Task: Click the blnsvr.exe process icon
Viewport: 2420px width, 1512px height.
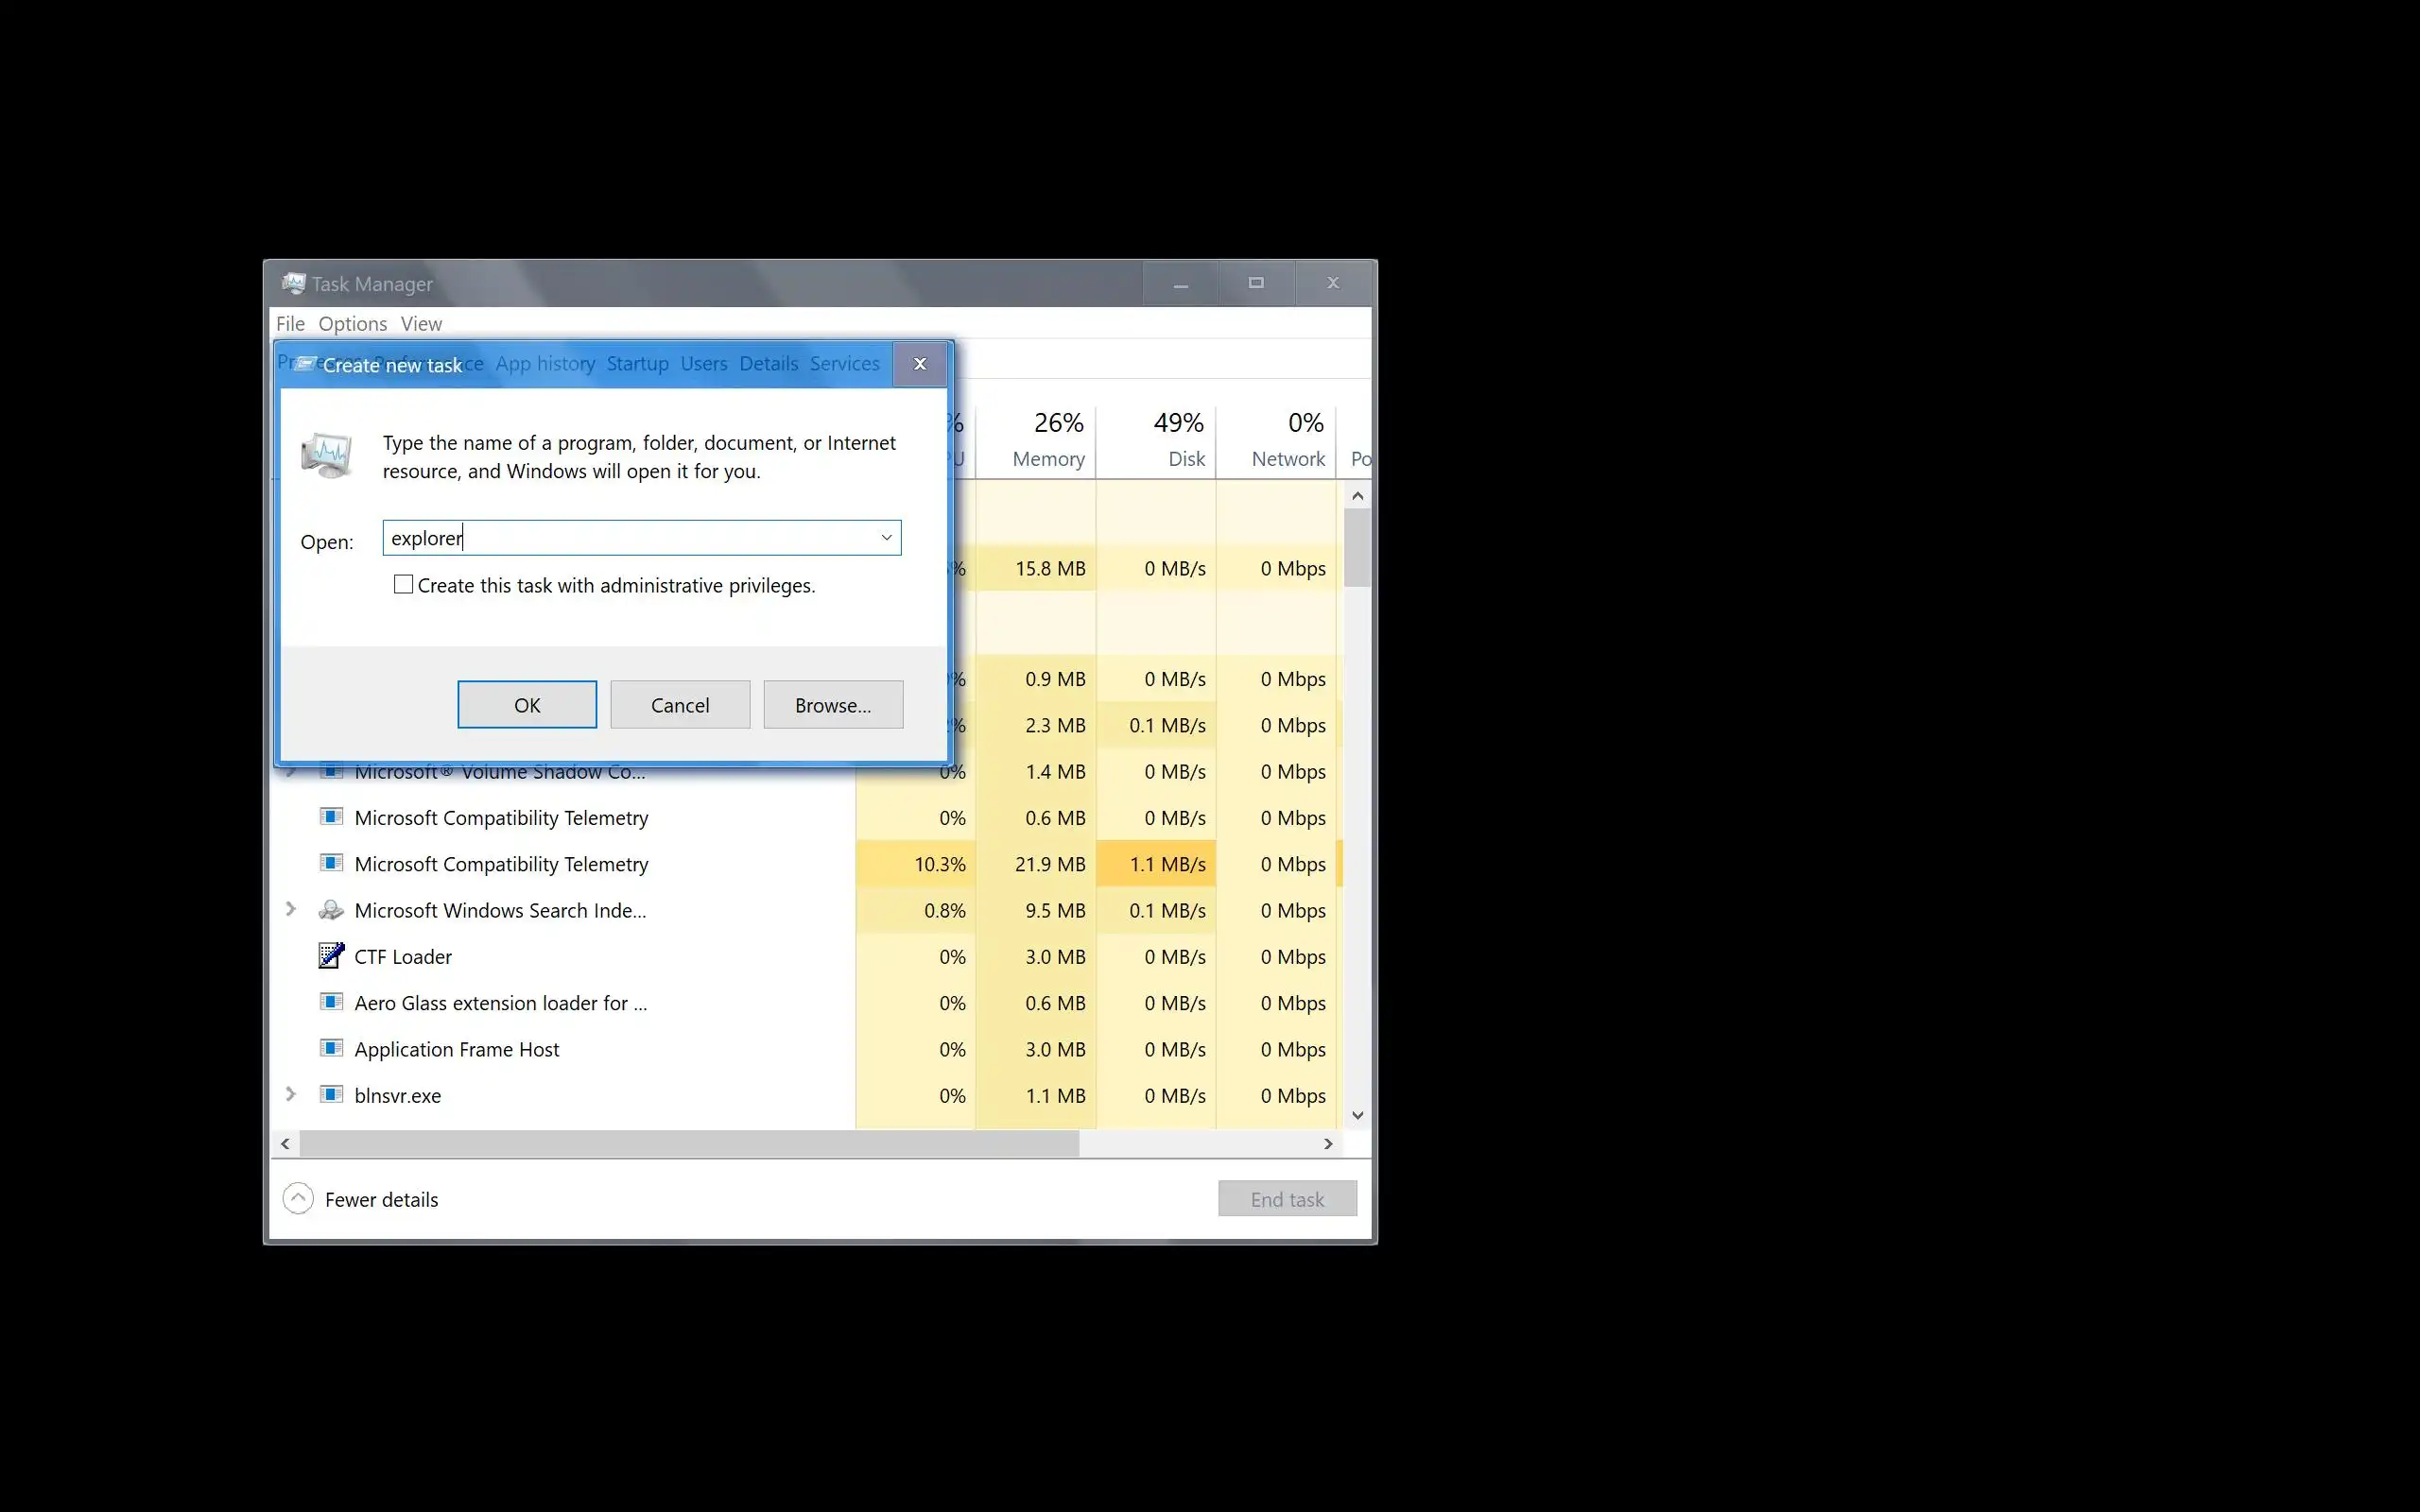Action: 331,1094
